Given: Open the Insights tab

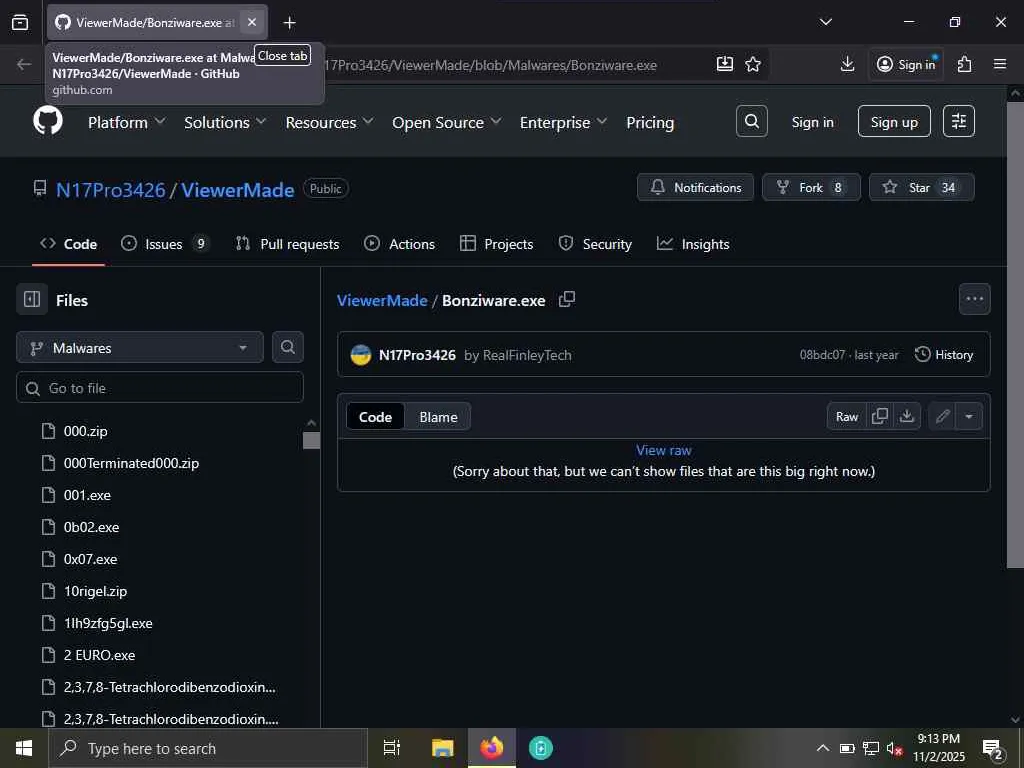Looking at the screenshot, I should tap(694, 244).
